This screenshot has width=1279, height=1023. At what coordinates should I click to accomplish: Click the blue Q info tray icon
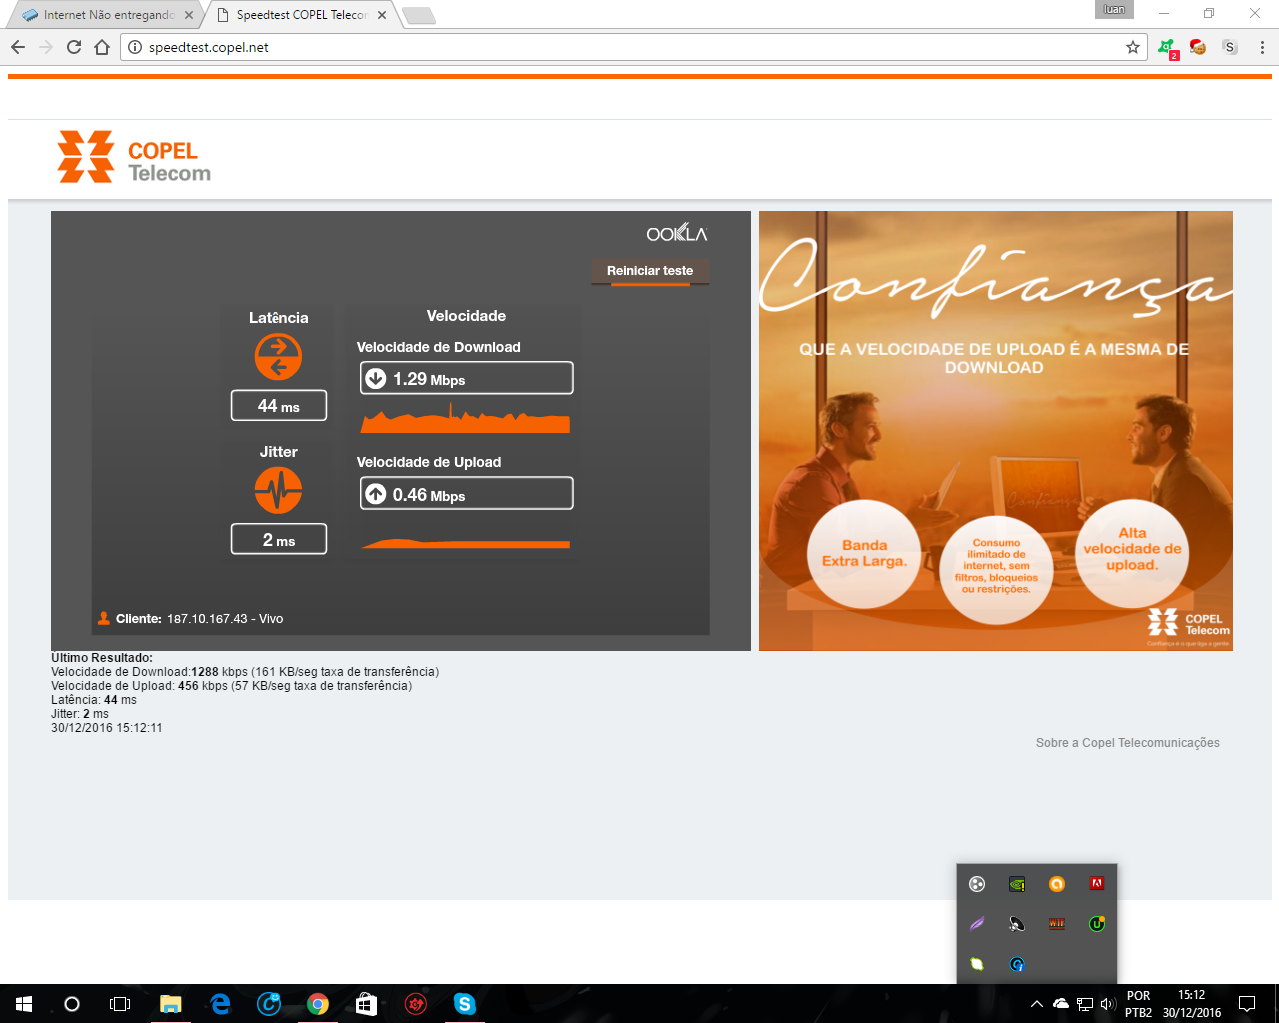pyautogui.click(x=1017, y=964)
